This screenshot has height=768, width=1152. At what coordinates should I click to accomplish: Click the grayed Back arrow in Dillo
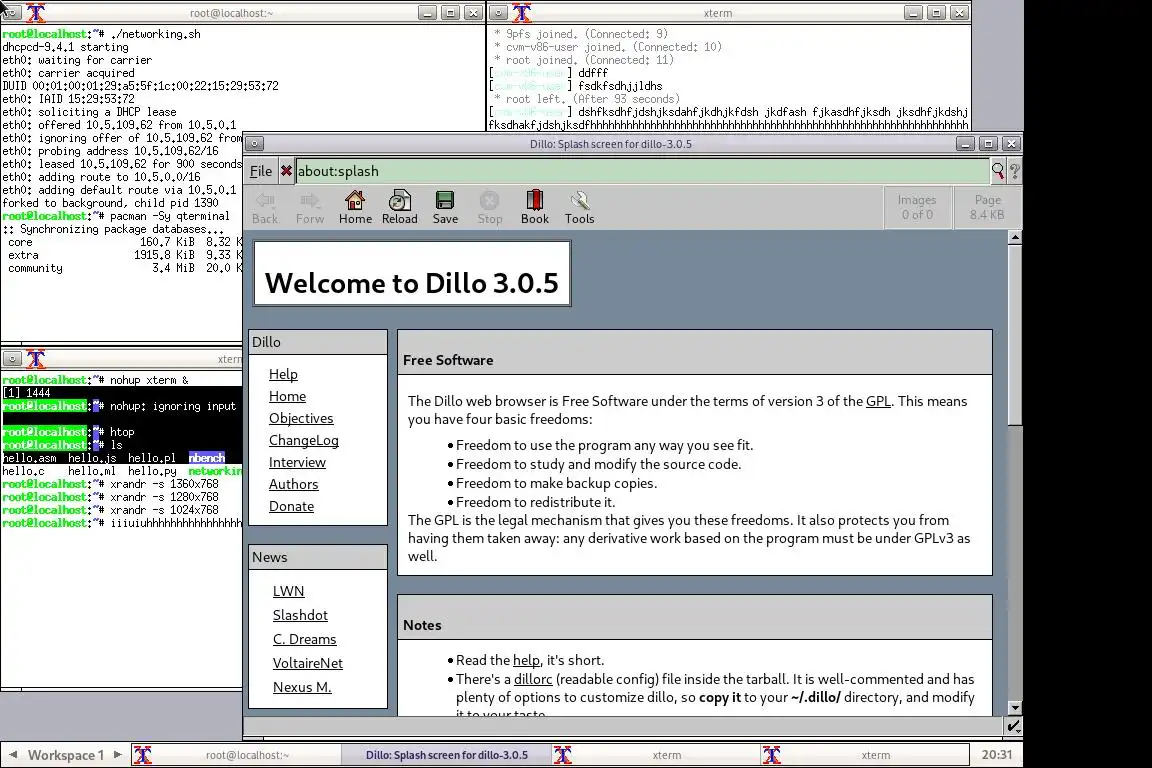tap(265, 207)
